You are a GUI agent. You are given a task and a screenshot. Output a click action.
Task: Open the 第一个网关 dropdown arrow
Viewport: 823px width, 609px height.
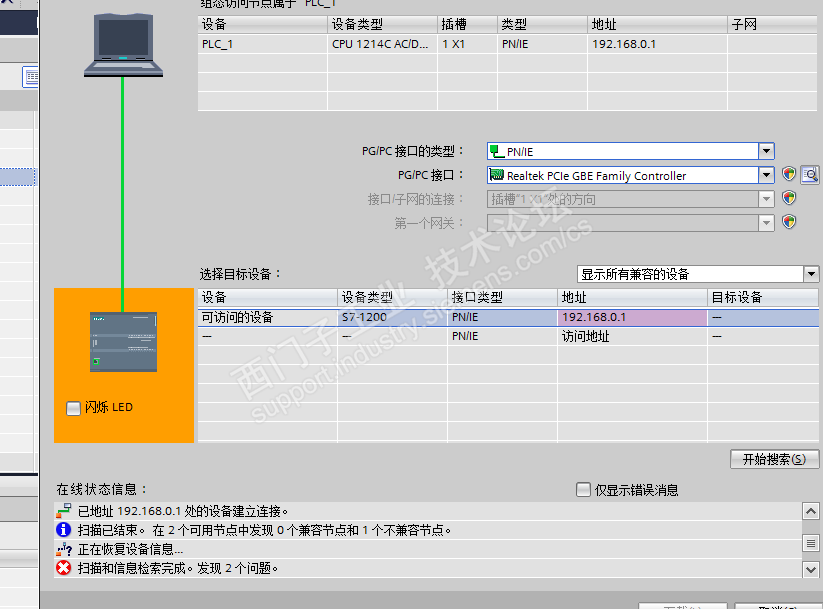766,223
